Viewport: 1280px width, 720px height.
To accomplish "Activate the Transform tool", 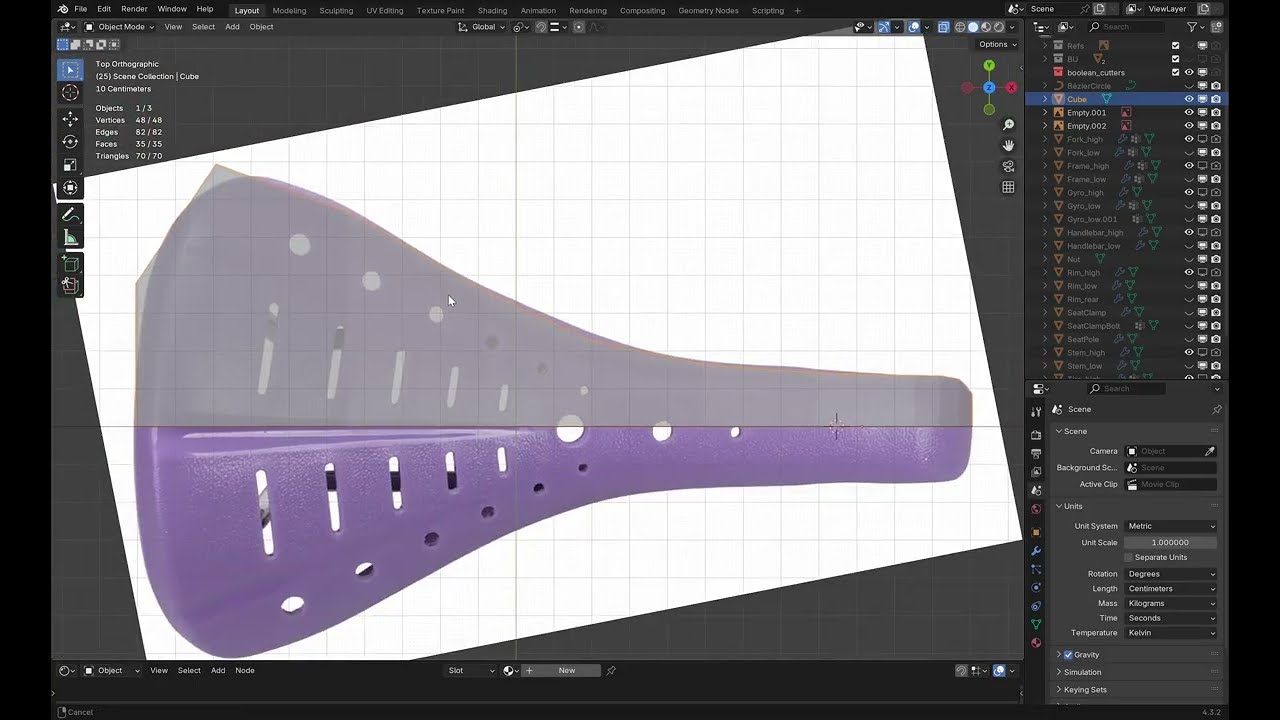I will point(70,188).
